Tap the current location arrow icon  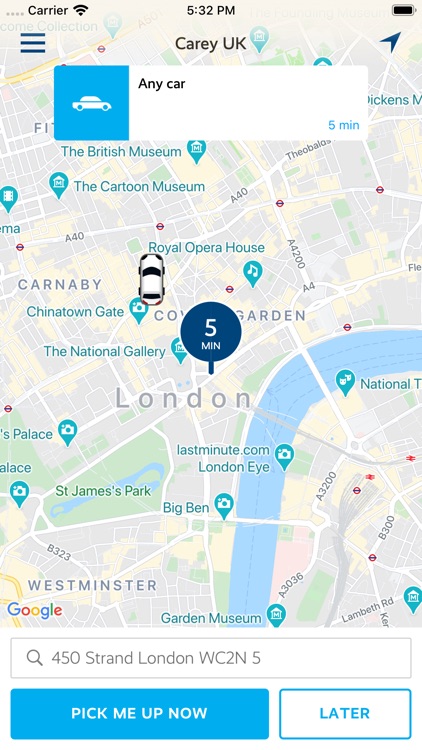coord(390,42)
